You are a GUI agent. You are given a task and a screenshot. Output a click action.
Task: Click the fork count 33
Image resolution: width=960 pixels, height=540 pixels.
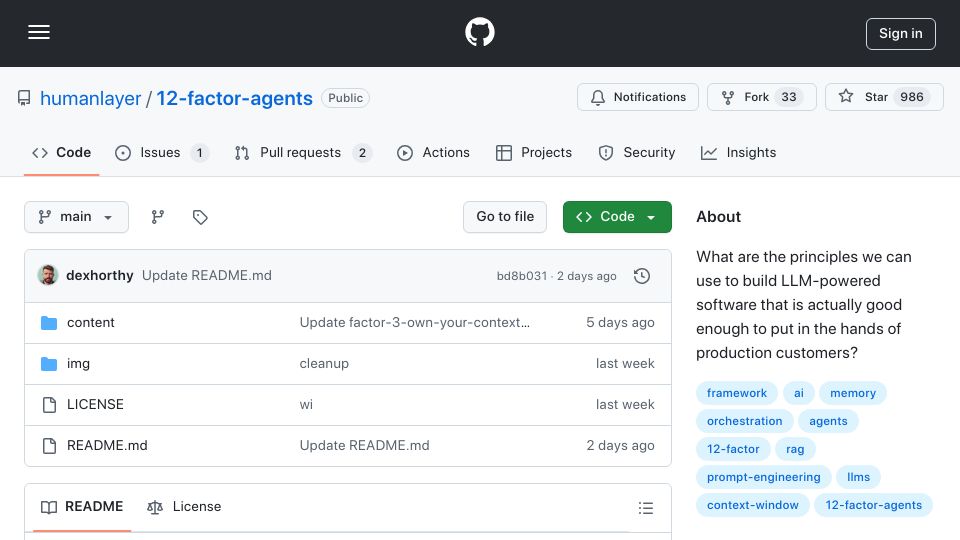[789, 97]
